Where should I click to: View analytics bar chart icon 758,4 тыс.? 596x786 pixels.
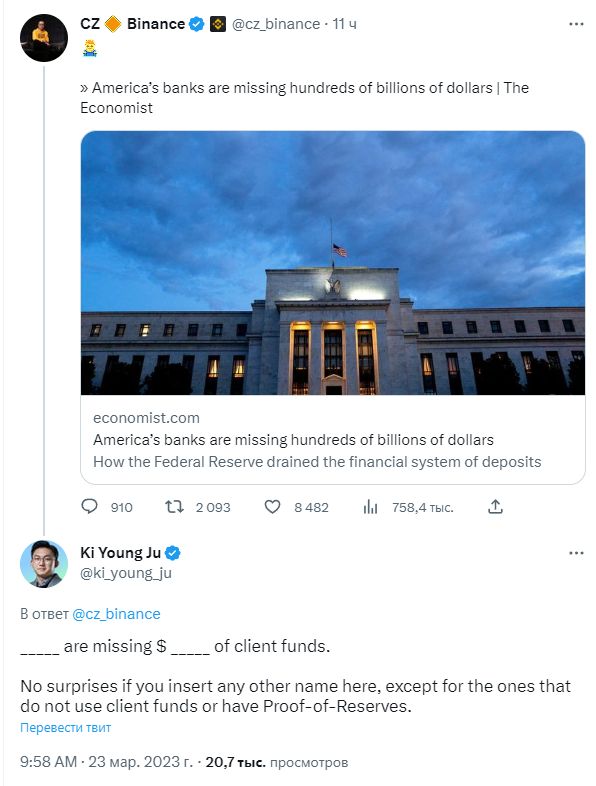[x=370, y=507]
